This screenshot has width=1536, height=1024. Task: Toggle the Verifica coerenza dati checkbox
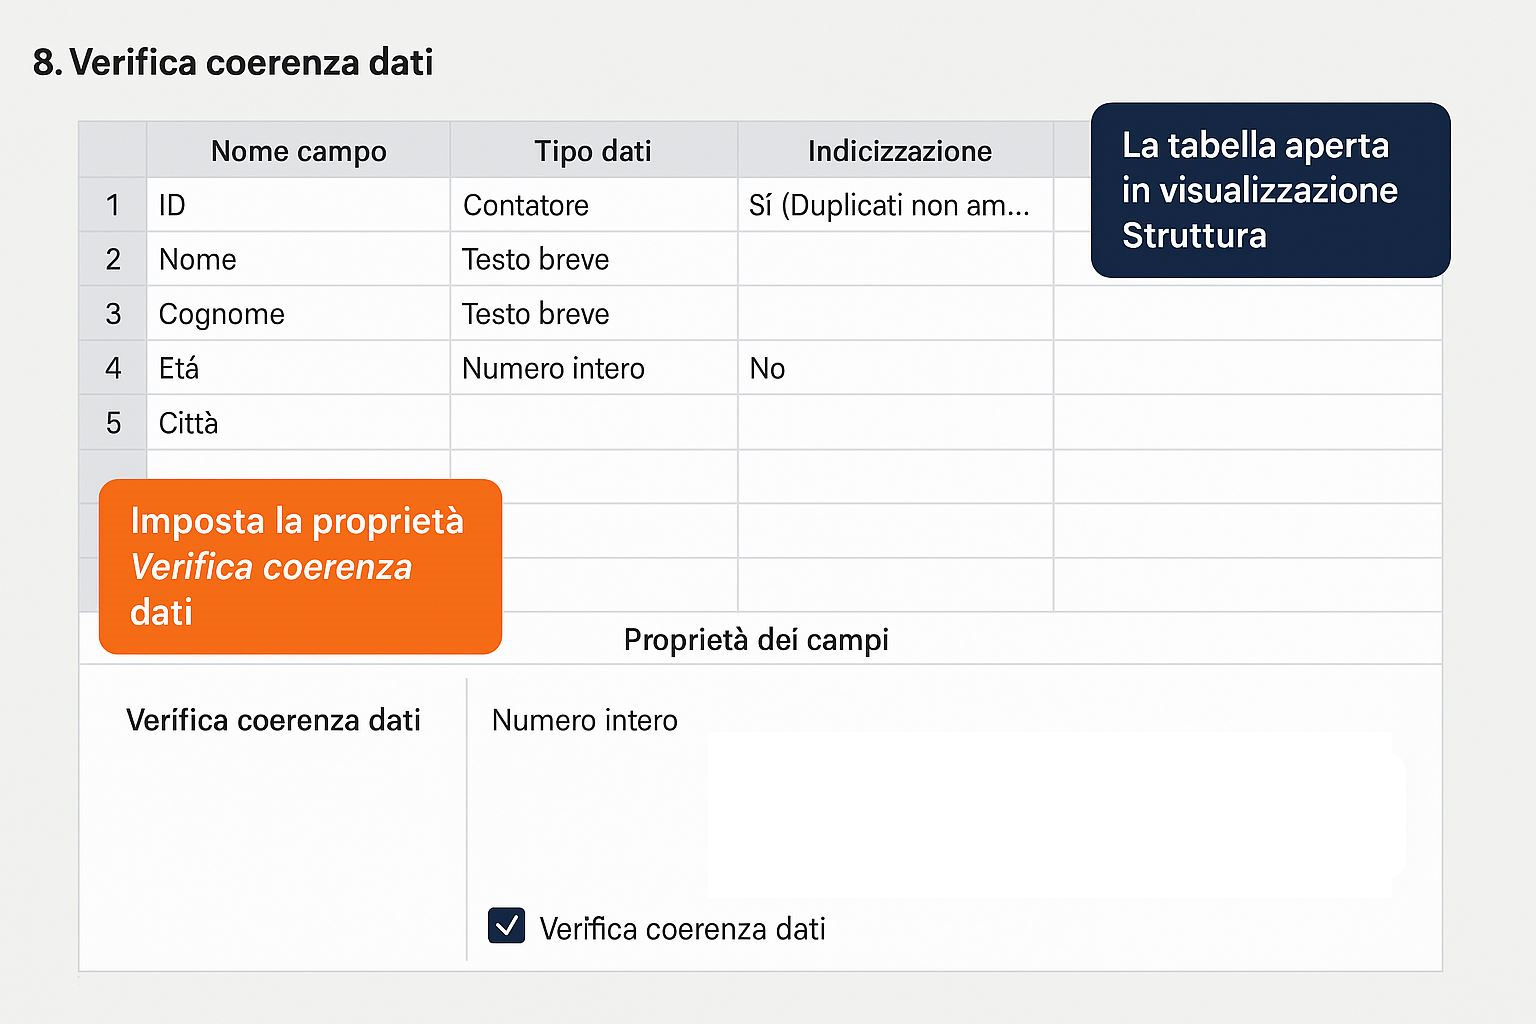point(506,926)
